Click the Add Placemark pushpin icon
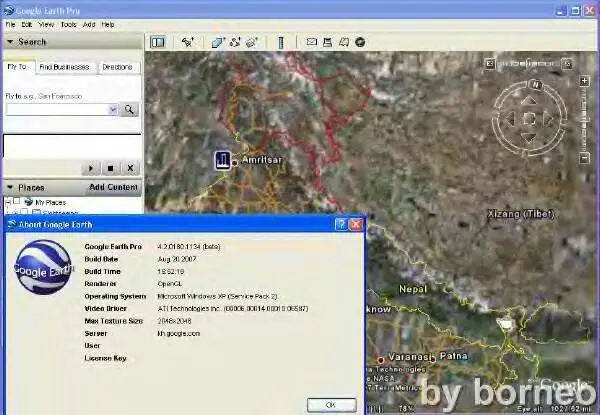 (188, 42)
